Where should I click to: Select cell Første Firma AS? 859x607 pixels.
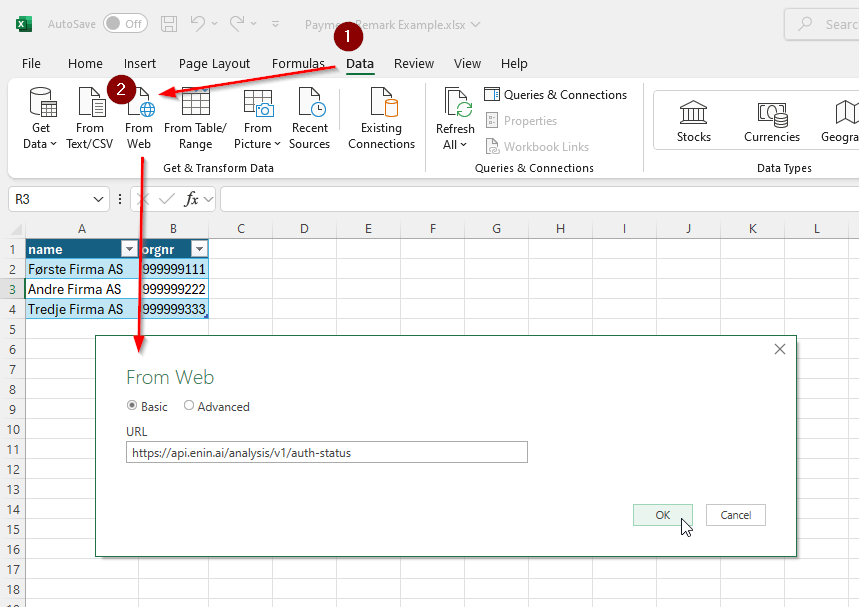(x=82, y=269)
